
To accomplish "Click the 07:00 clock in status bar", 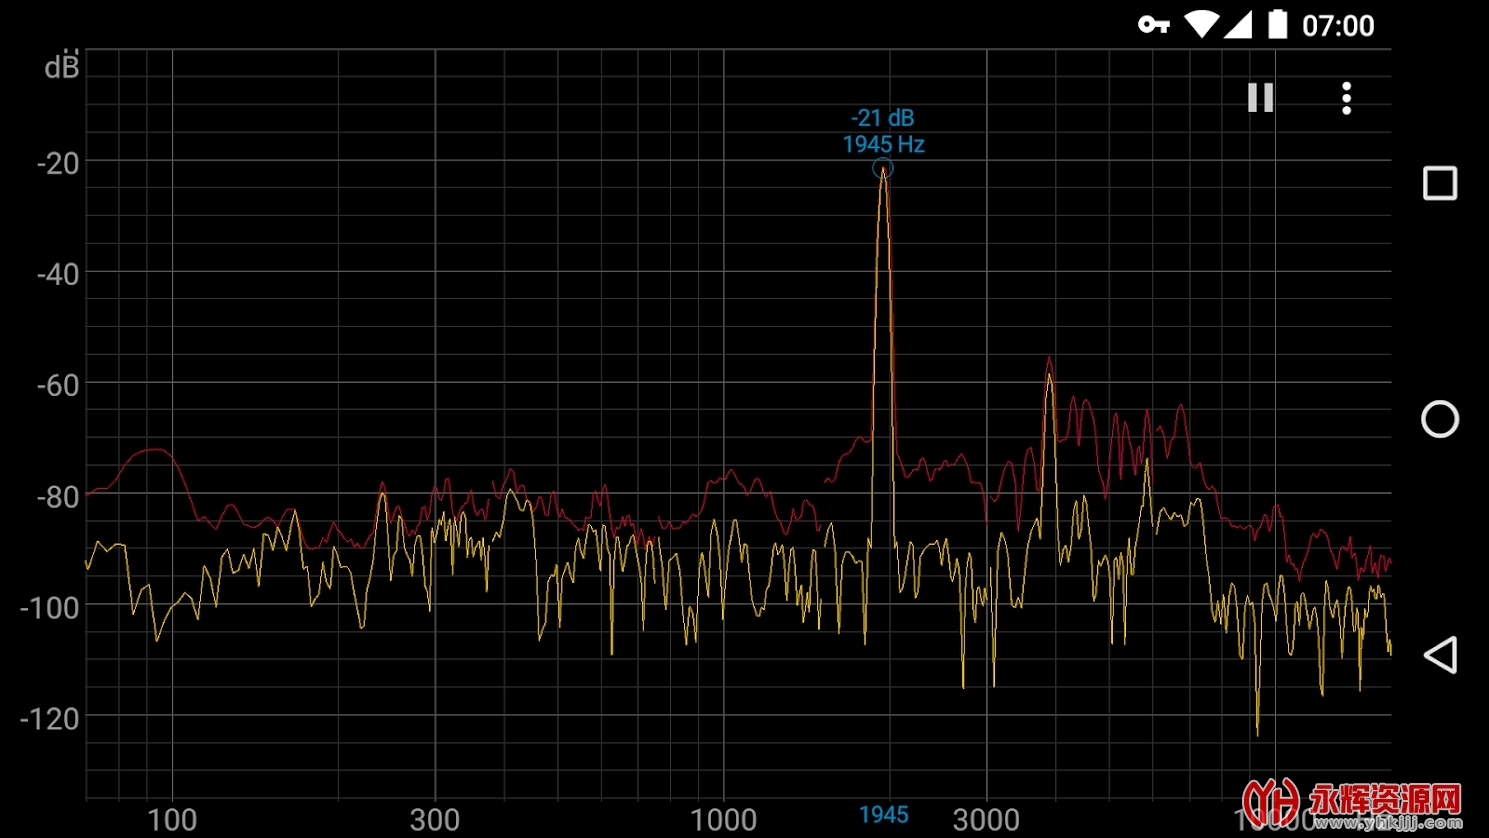I will pos(1337,26).
